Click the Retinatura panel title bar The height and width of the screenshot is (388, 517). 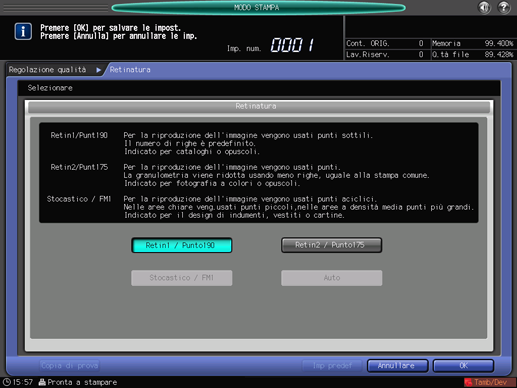click(259, 106)
